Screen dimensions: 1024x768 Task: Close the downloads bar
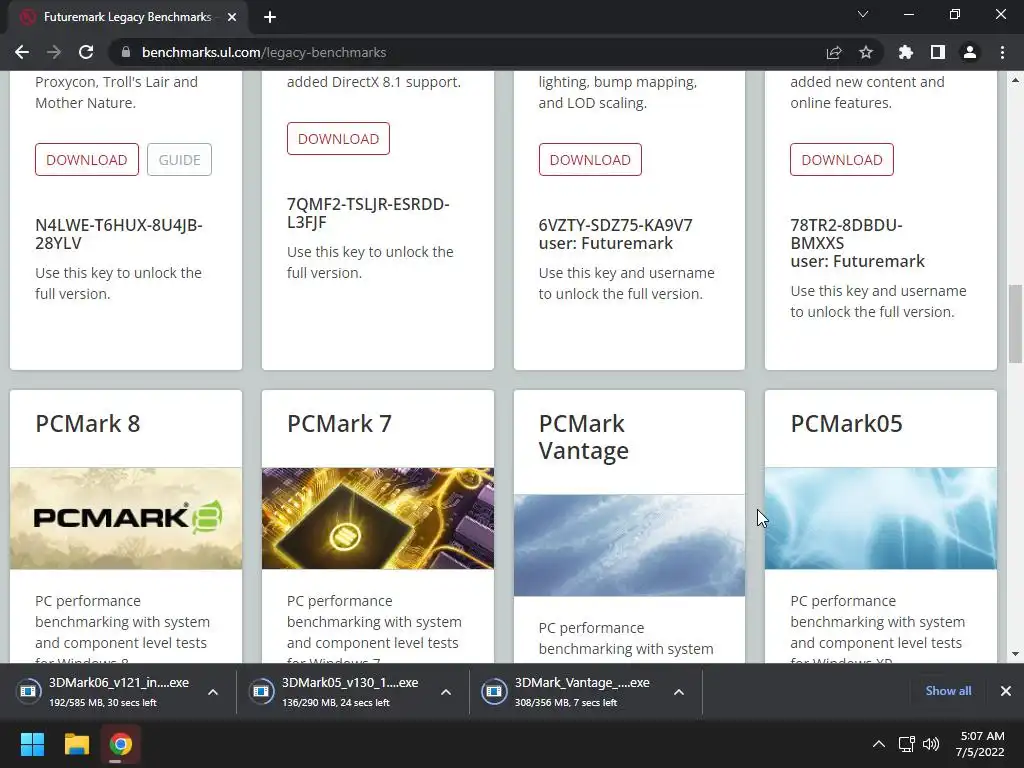pos(1006,691)
